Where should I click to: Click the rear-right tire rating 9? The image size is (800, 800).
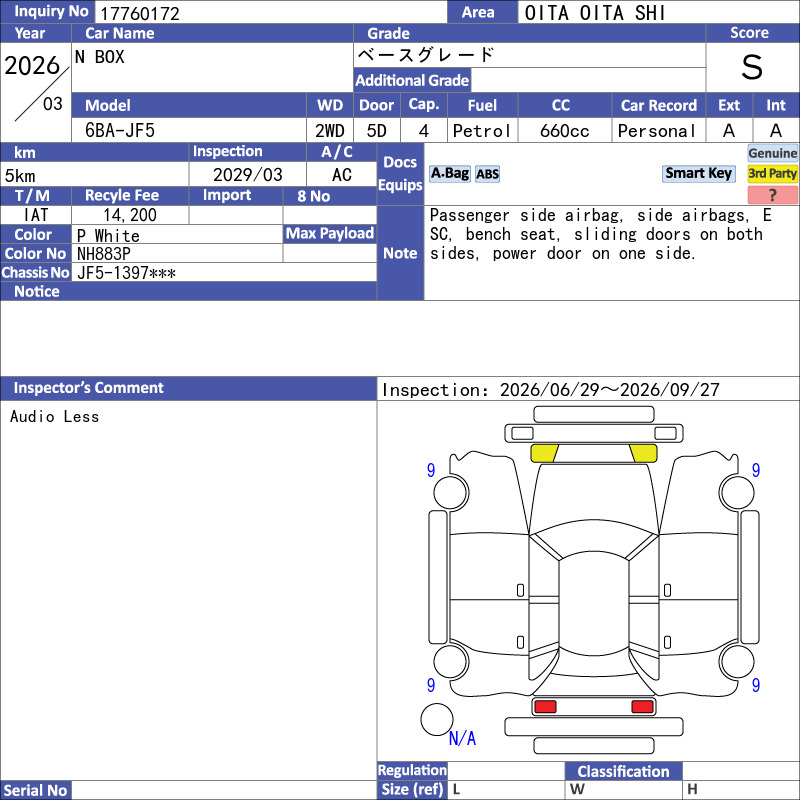(x=756, y=685)
